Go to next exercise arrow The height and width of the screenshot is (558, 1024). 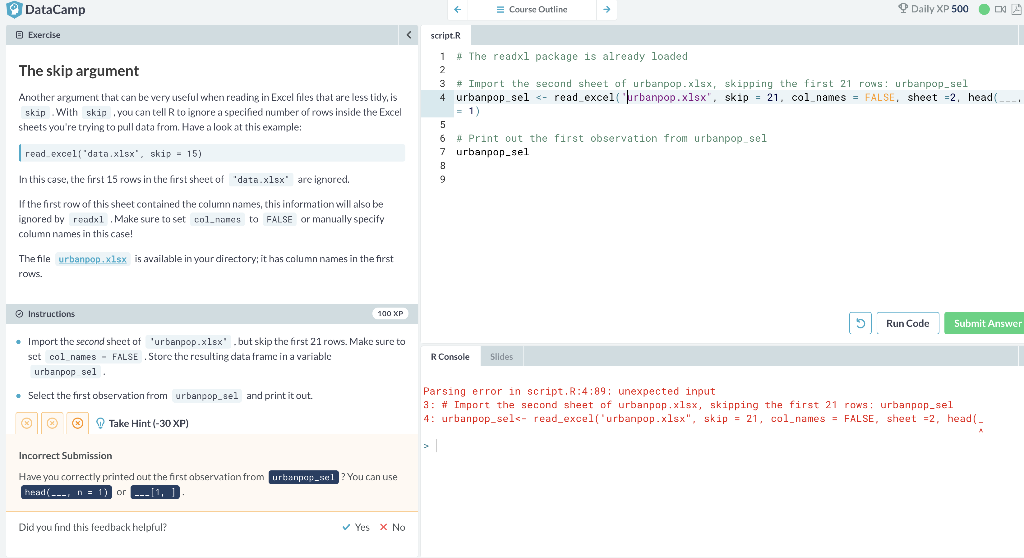607,9
